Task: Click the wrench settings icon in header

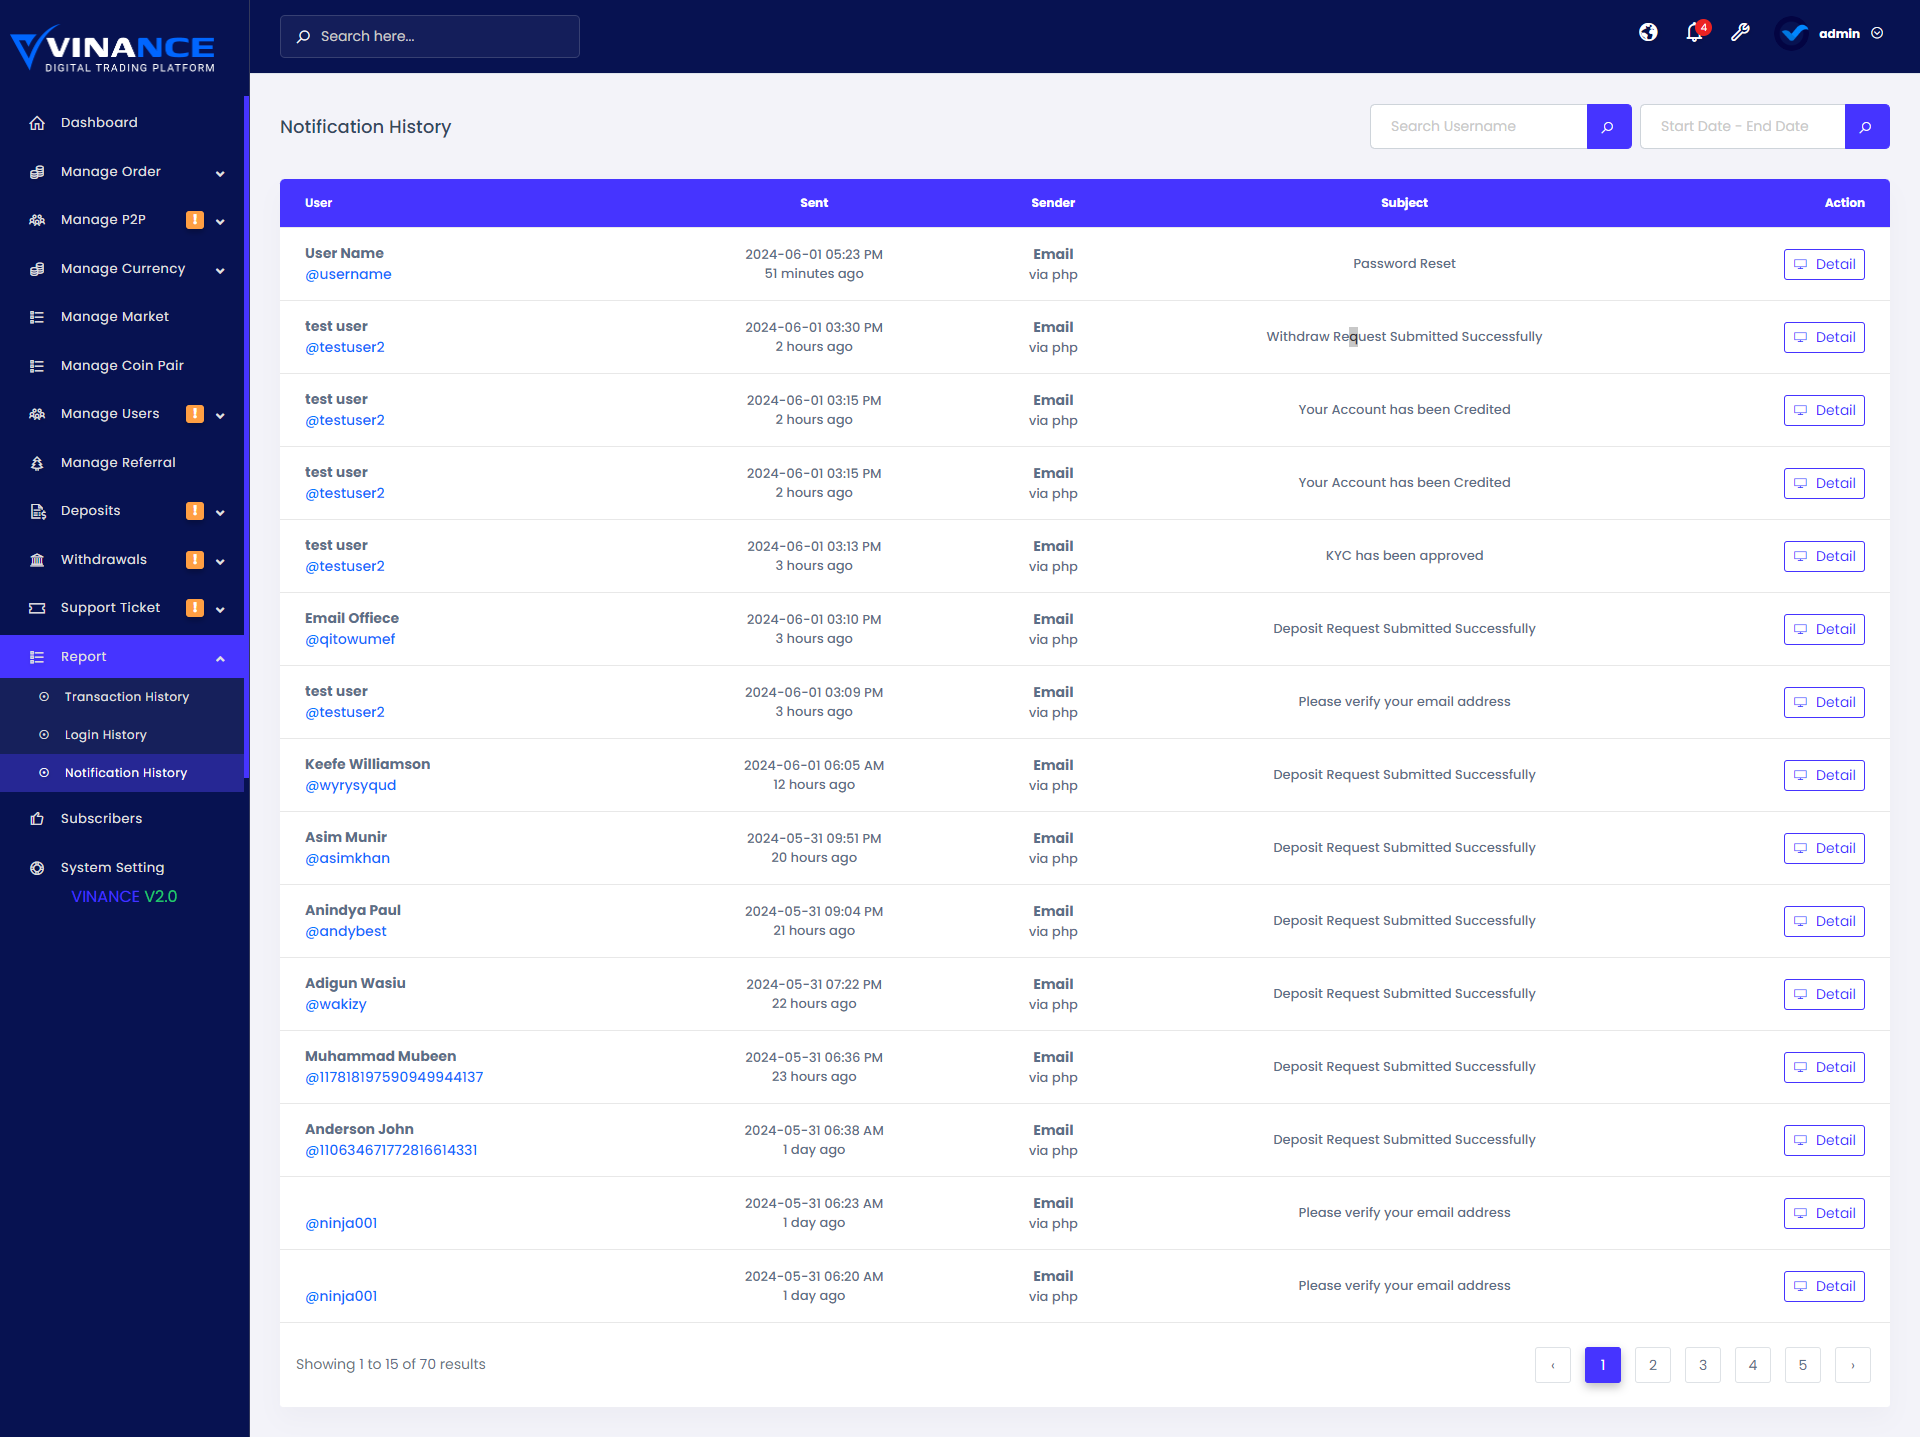Action: coord(1740,33)
